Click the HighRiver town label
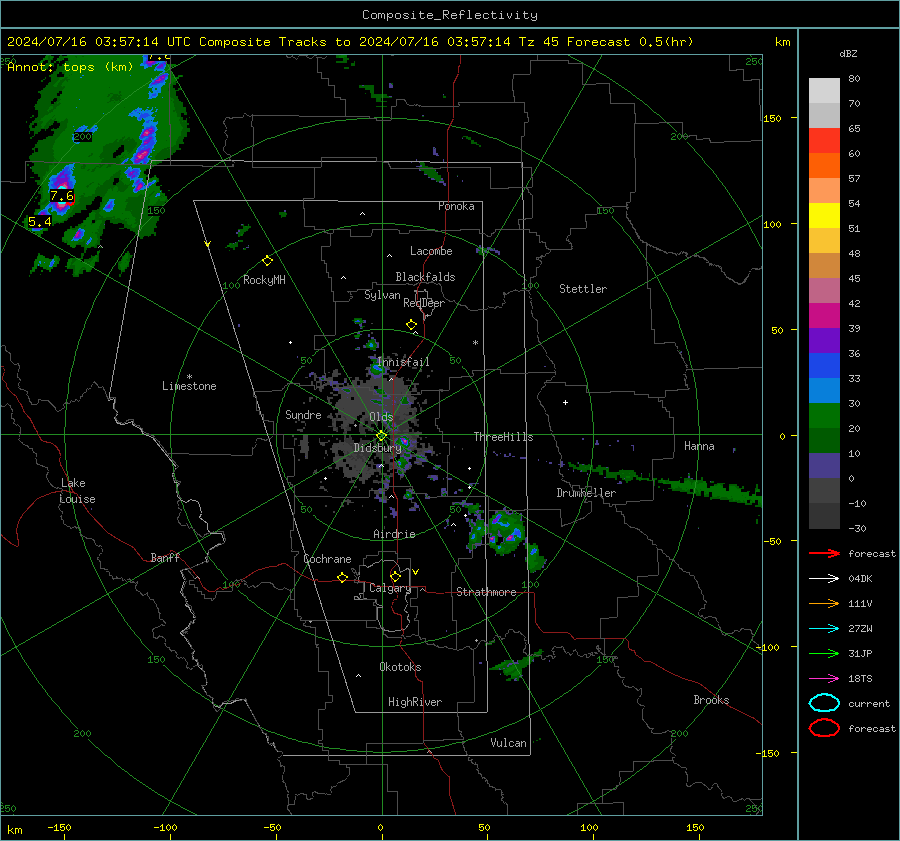 [415, 702]
